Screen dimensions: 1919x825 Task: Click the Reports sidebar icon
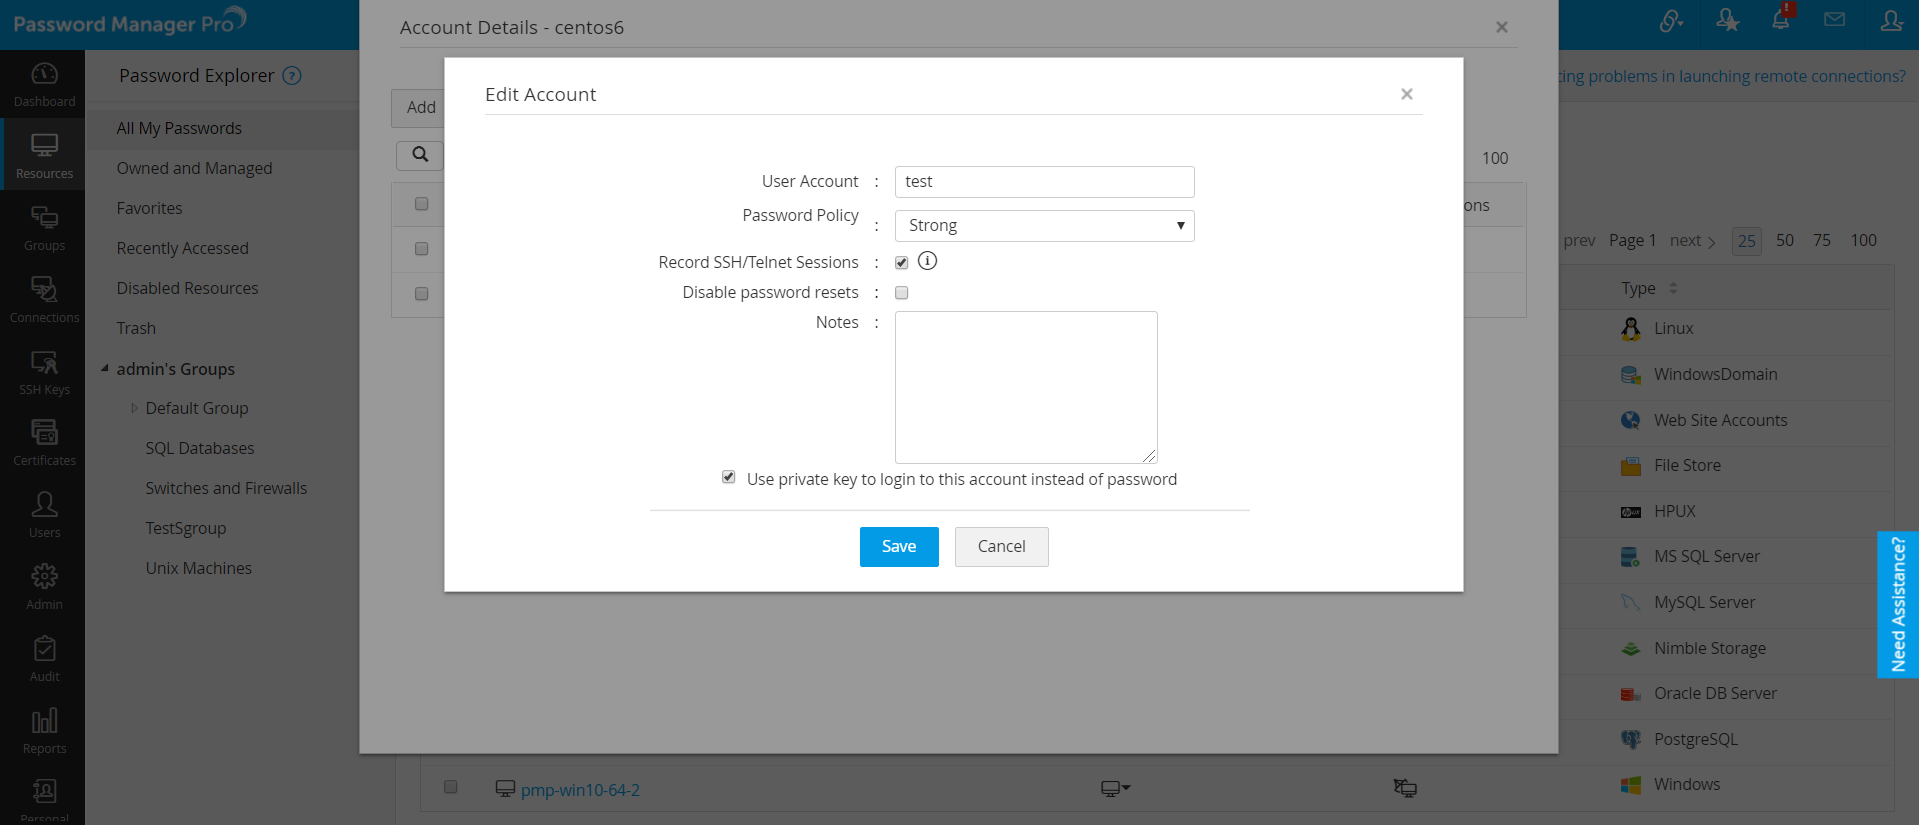tap(44, 730)
